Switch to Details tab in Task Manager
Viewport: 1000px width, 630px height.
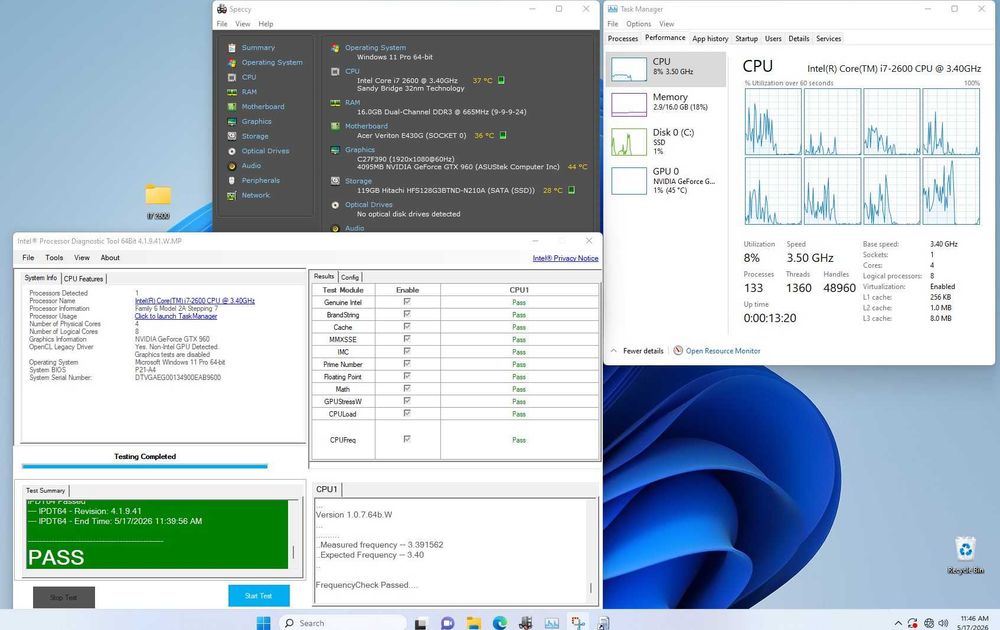[x=798, y=39]
